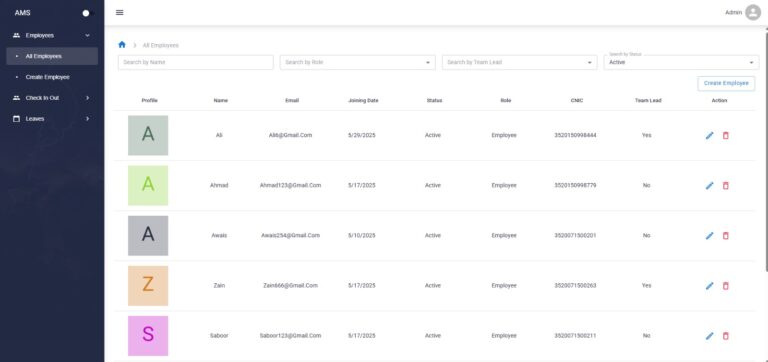
Task: Click the Check In Out sidebar icon
Action: click(x=16, y=98)
